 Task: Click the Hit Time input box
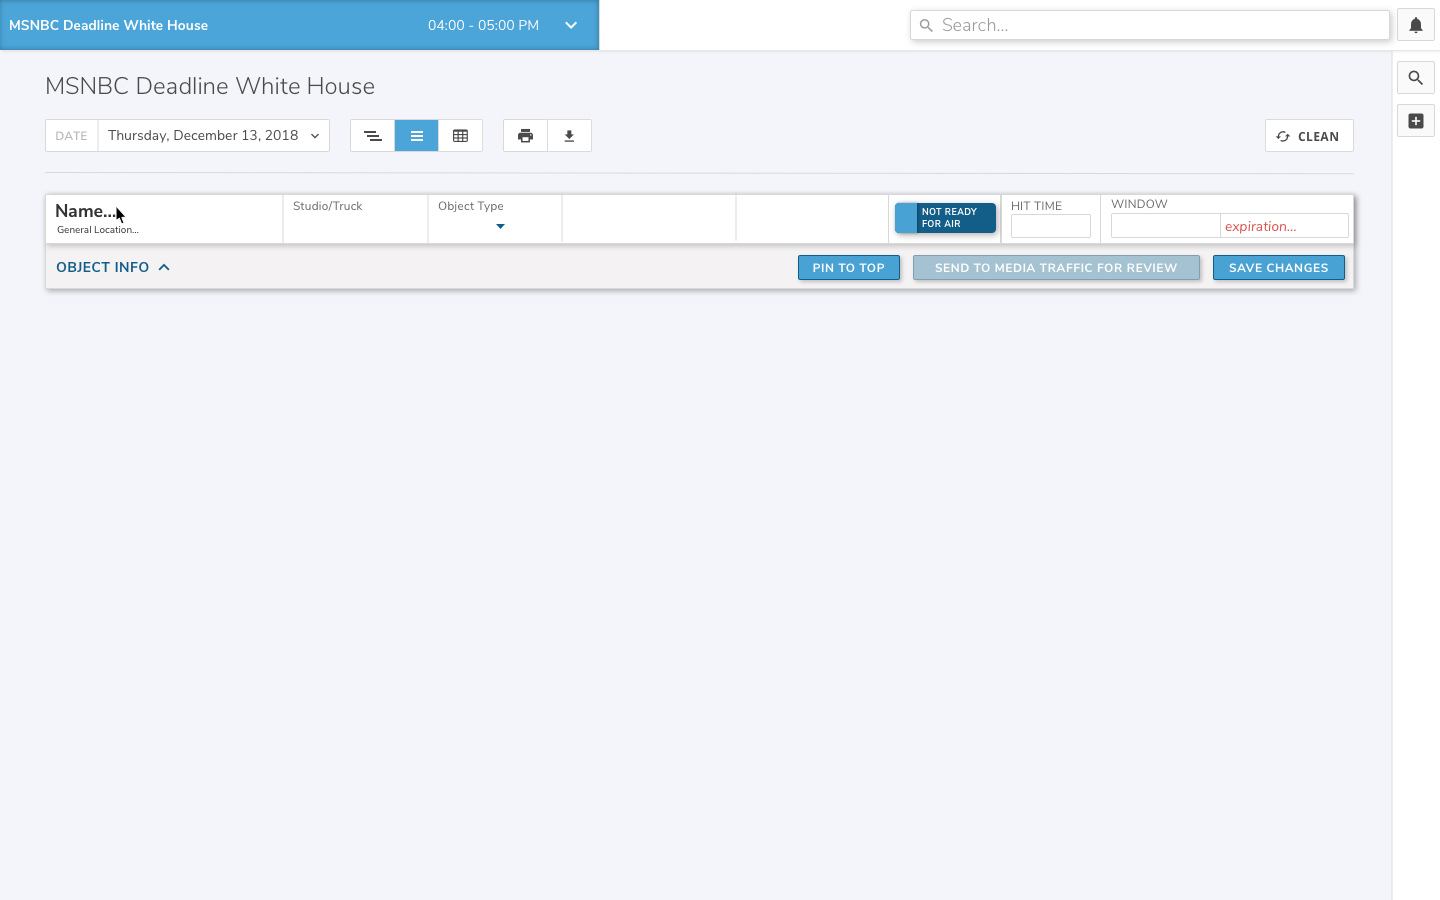1050,227
